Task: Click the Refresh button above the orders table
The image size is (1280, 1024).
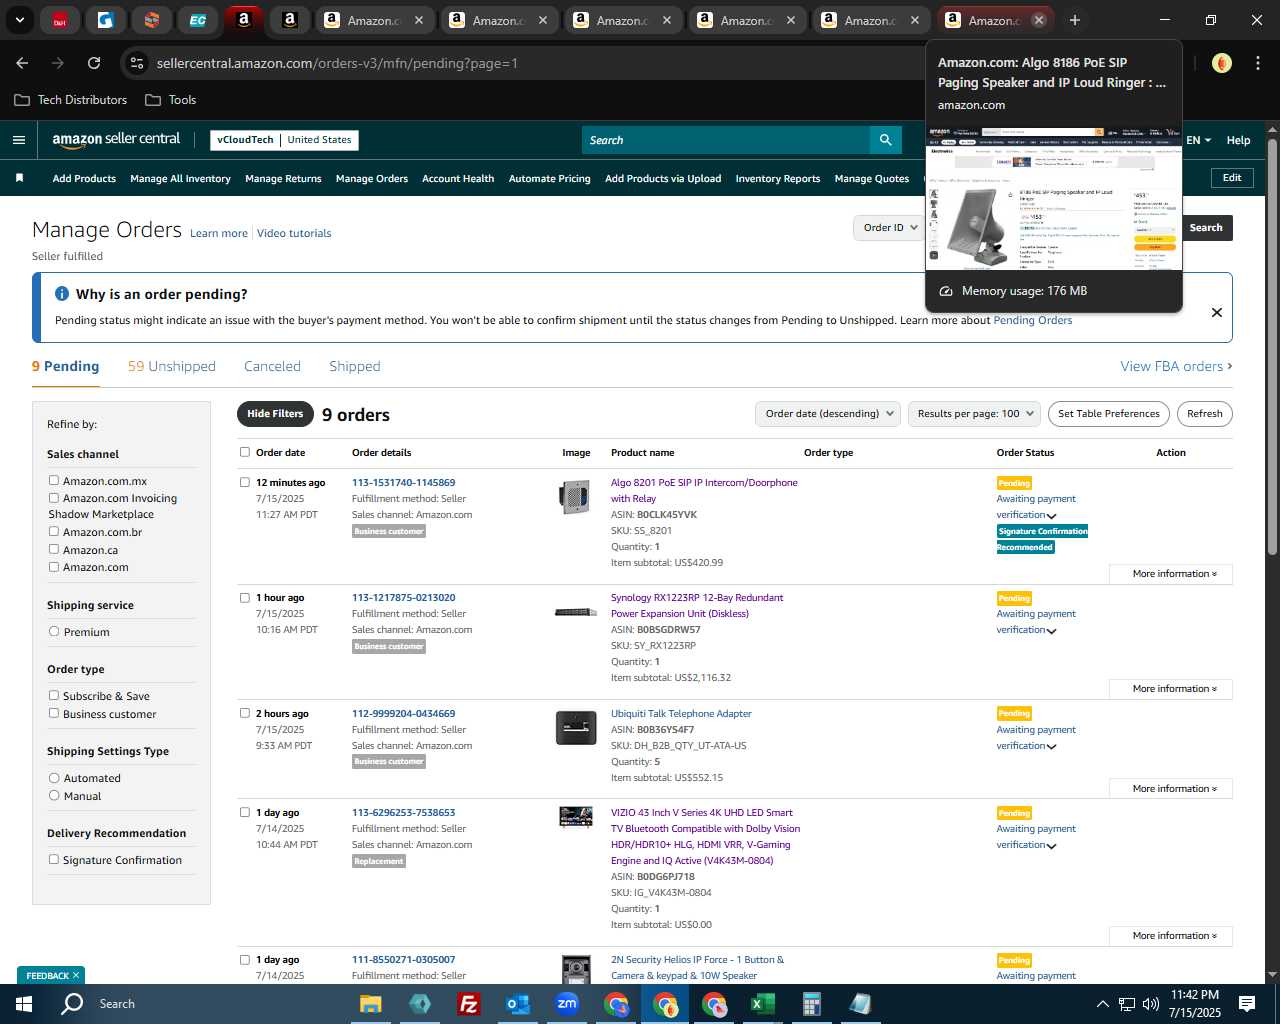Action: coord(1205,414)
